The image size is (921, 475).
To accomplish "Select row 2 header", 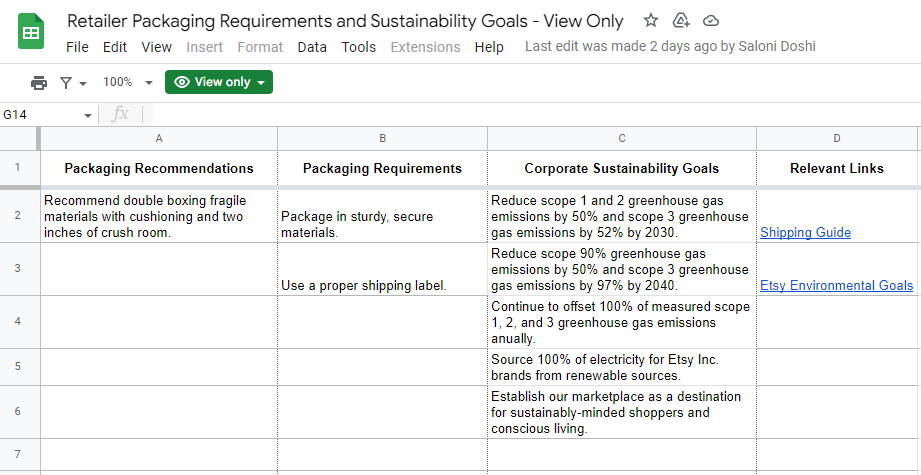I will point(18,215).
